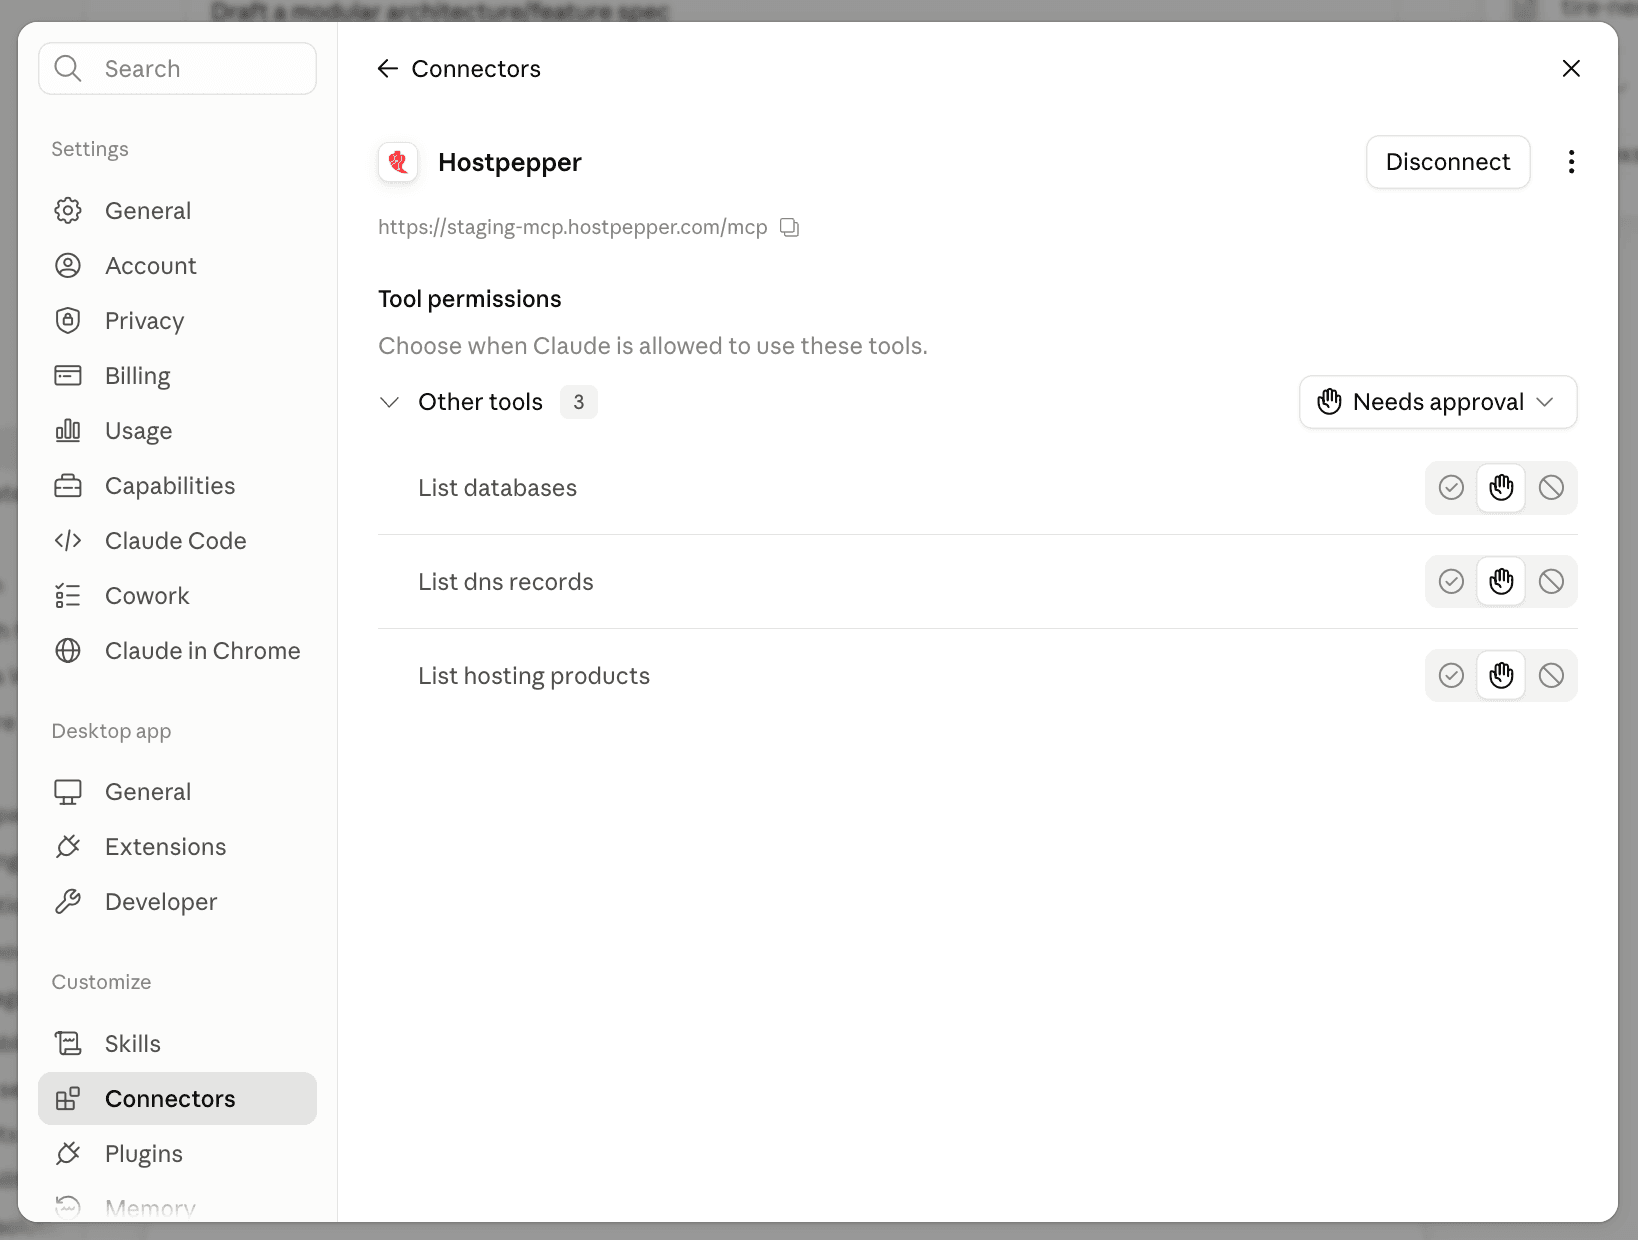This screenshot has height=1240, width=1638.
Task: Click the List databases label
Action: [497, 488]
